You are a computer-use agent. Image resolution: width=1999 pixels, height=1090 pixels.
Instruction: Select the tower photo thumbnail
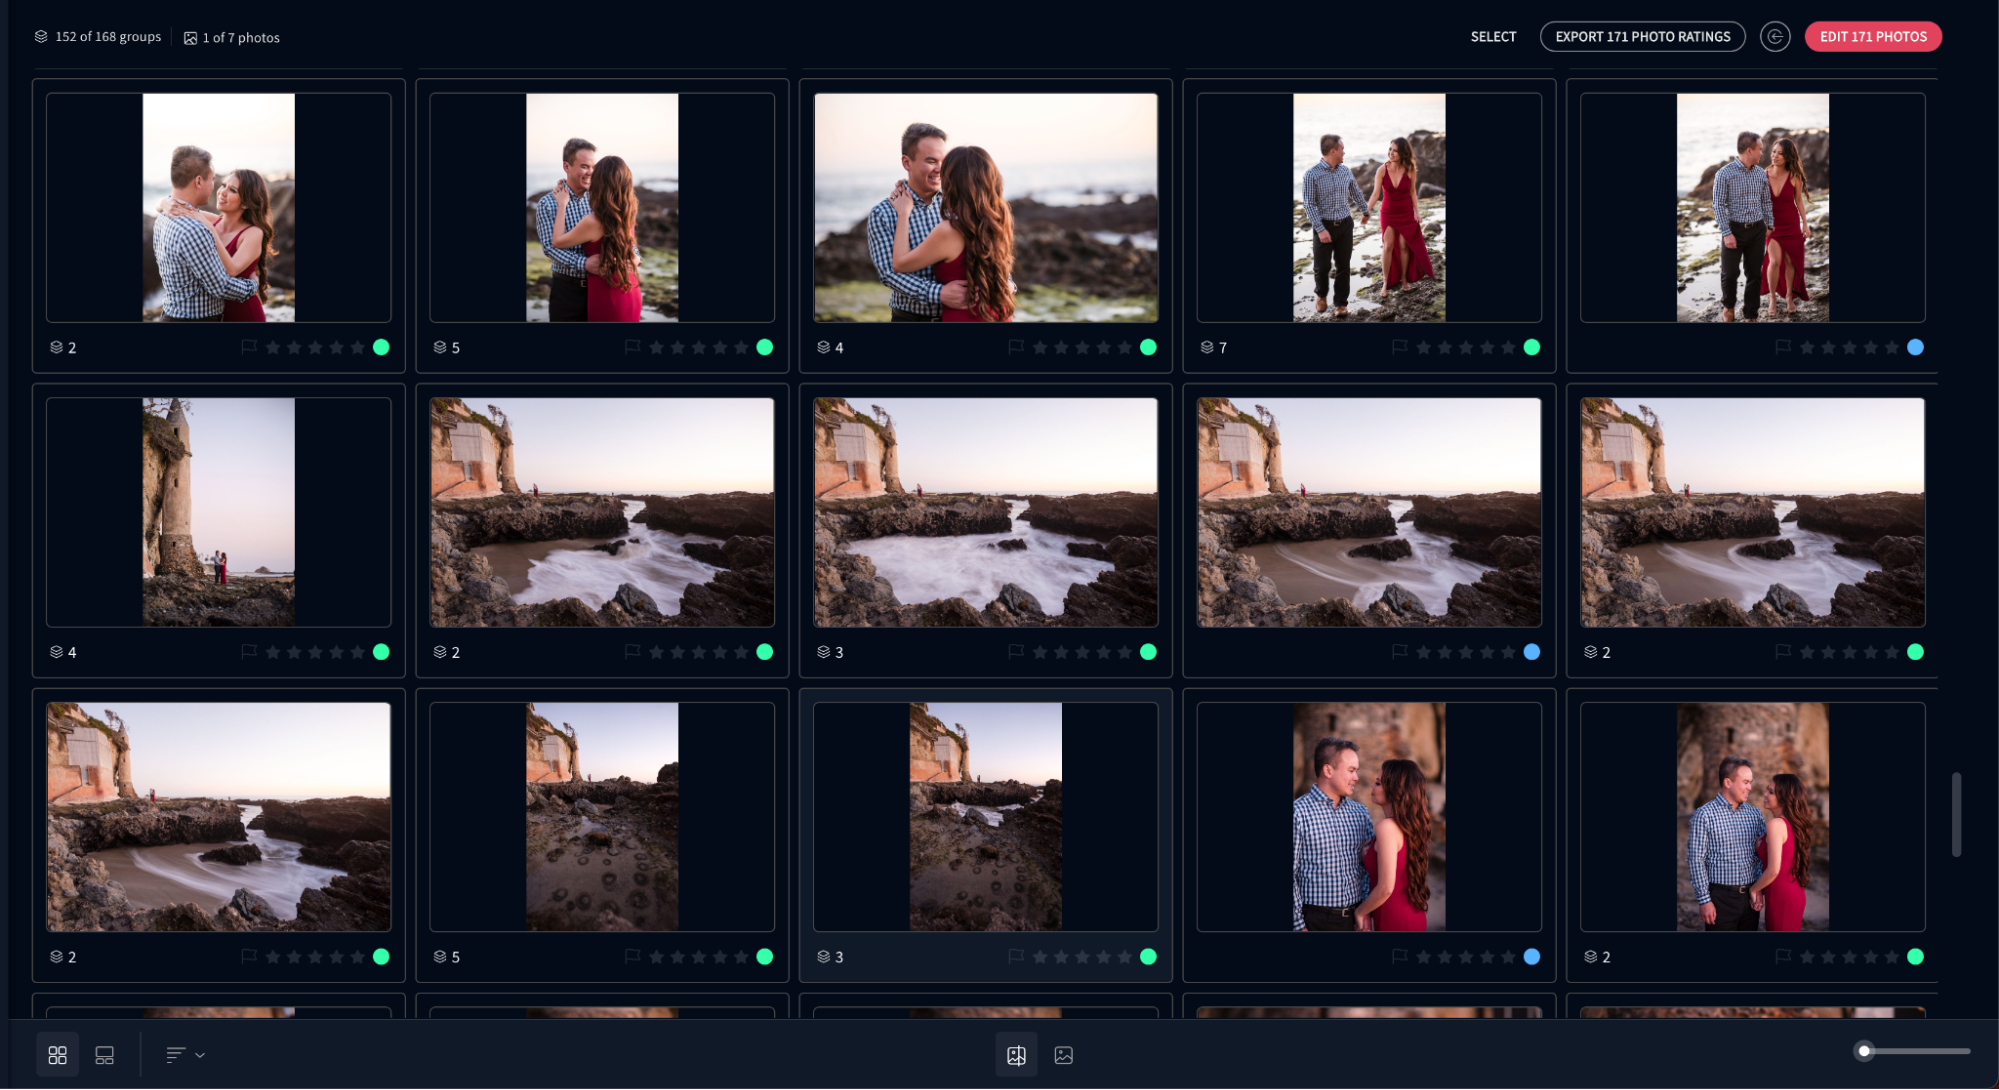point(218,512)
